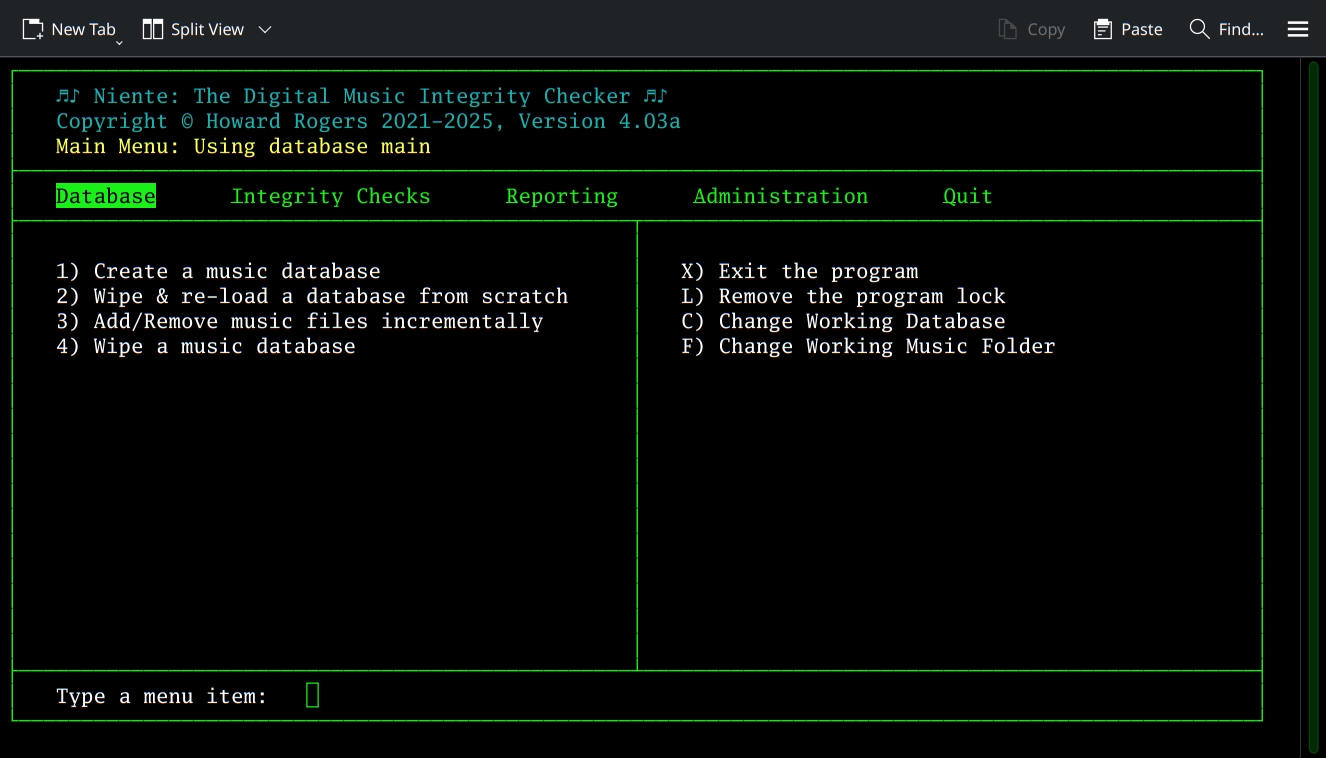
Task: Select option 1 Create a music database
Action: pos(218,270)
